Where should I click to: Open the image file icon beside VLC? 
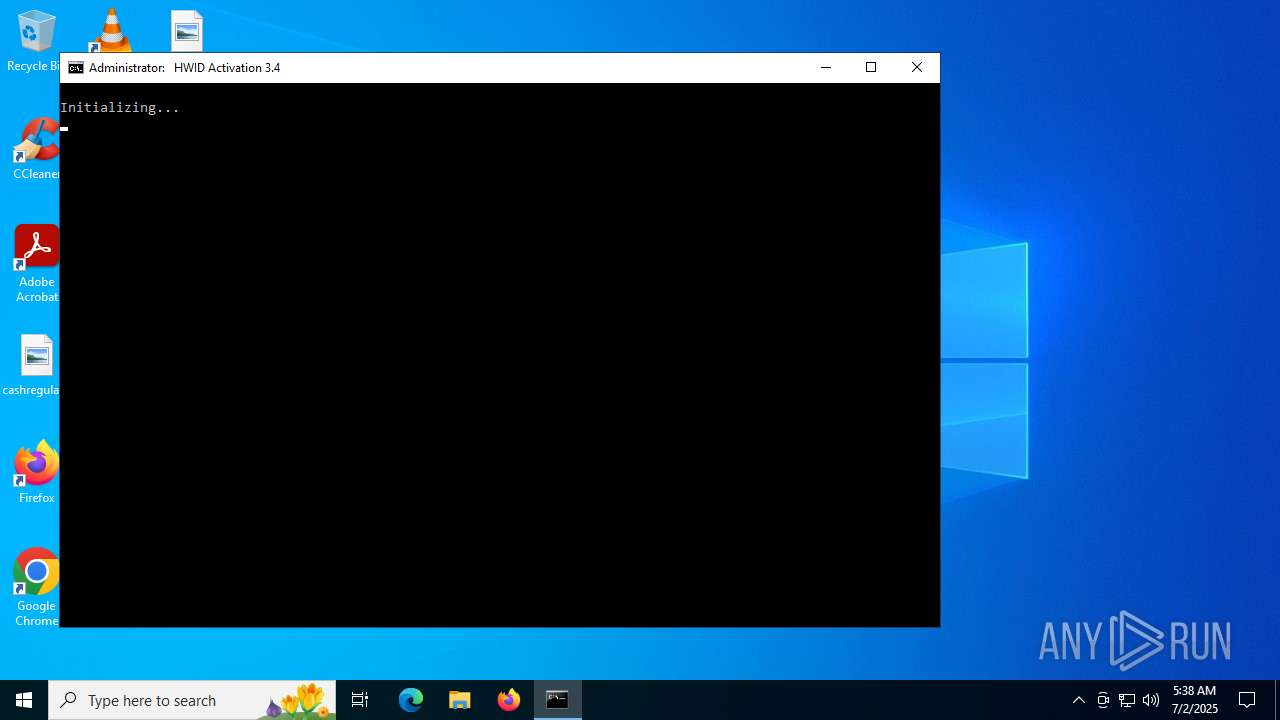coord(187,31)
